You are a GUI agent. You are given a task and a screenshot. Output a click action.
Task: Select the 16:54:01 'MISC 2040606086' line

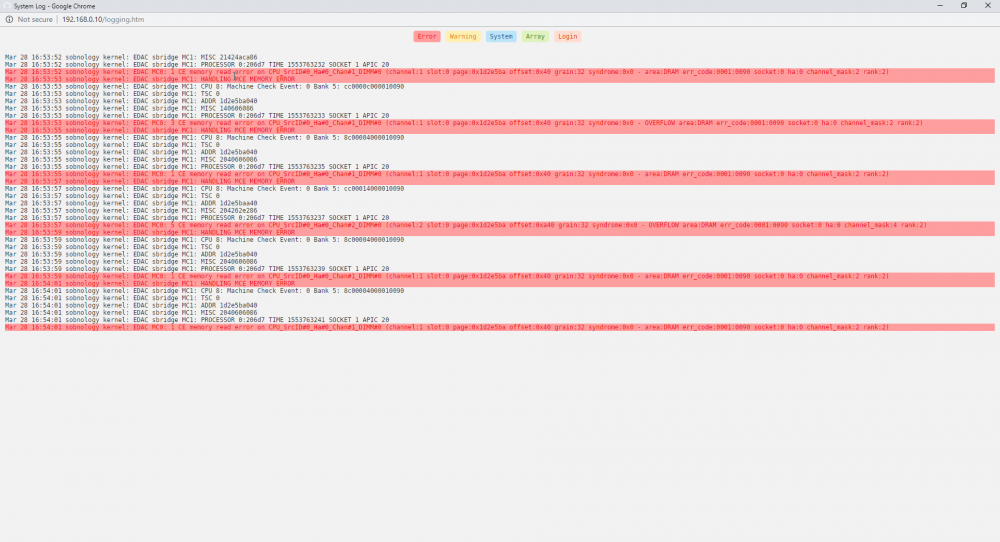coord(131,312)
